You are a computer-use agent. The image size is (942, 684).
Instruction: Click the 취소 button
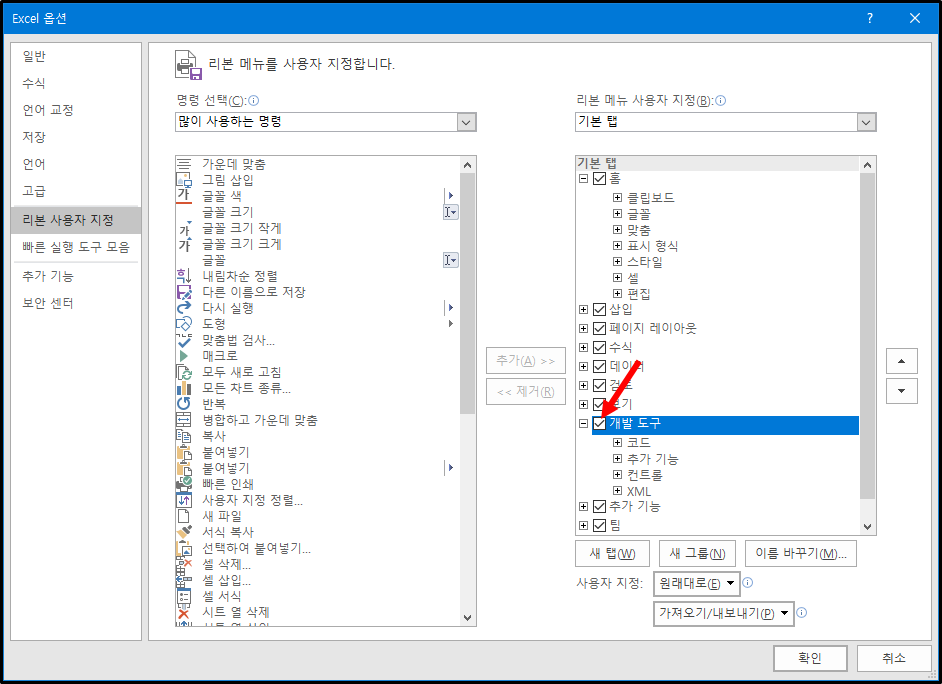pos(893,658)
